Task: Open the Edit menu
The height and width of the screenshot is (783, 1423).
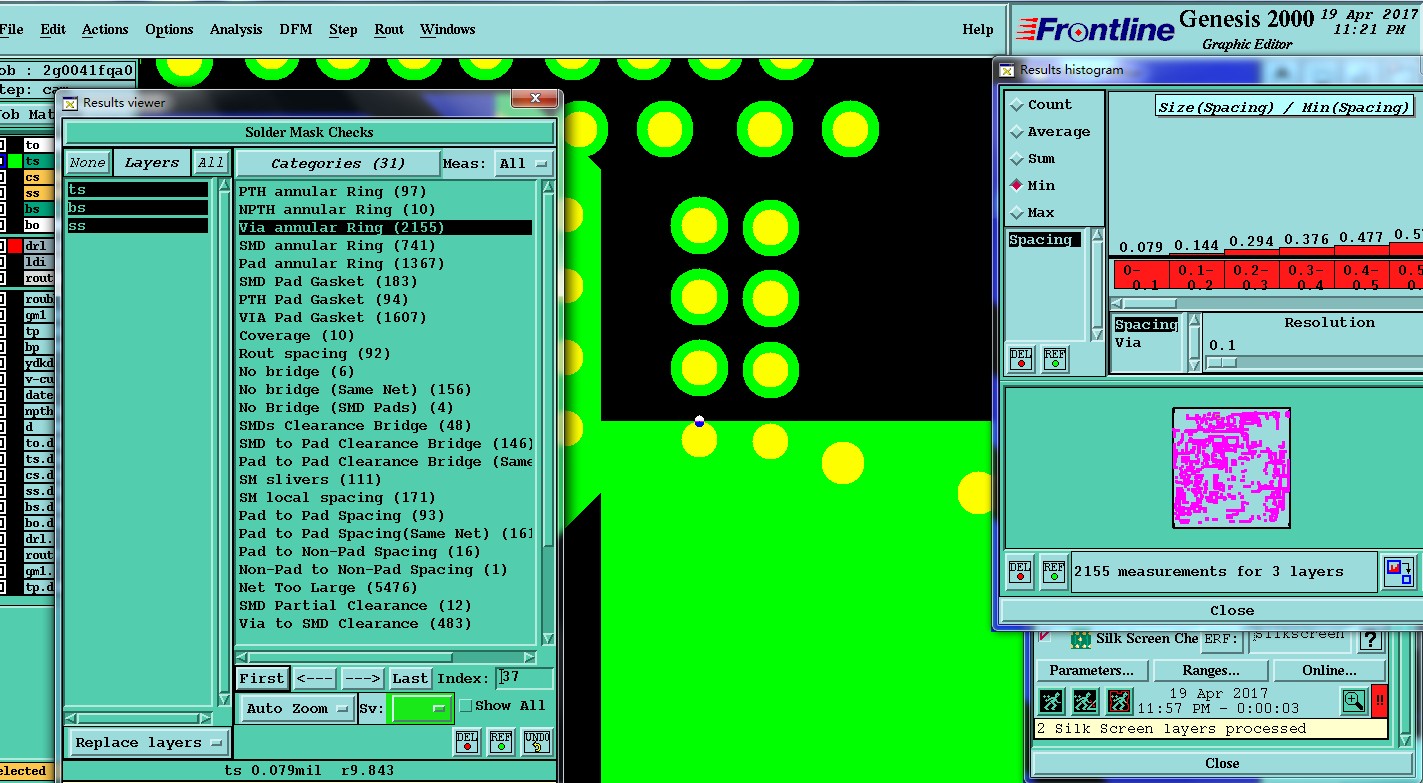Action: (x=53, y=29)
